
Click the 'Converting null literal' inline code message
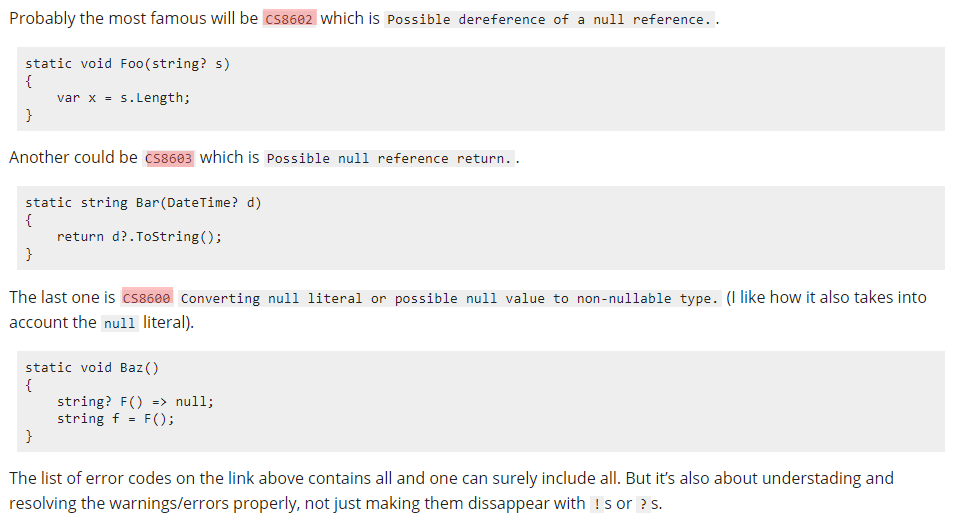coord(449,299)
